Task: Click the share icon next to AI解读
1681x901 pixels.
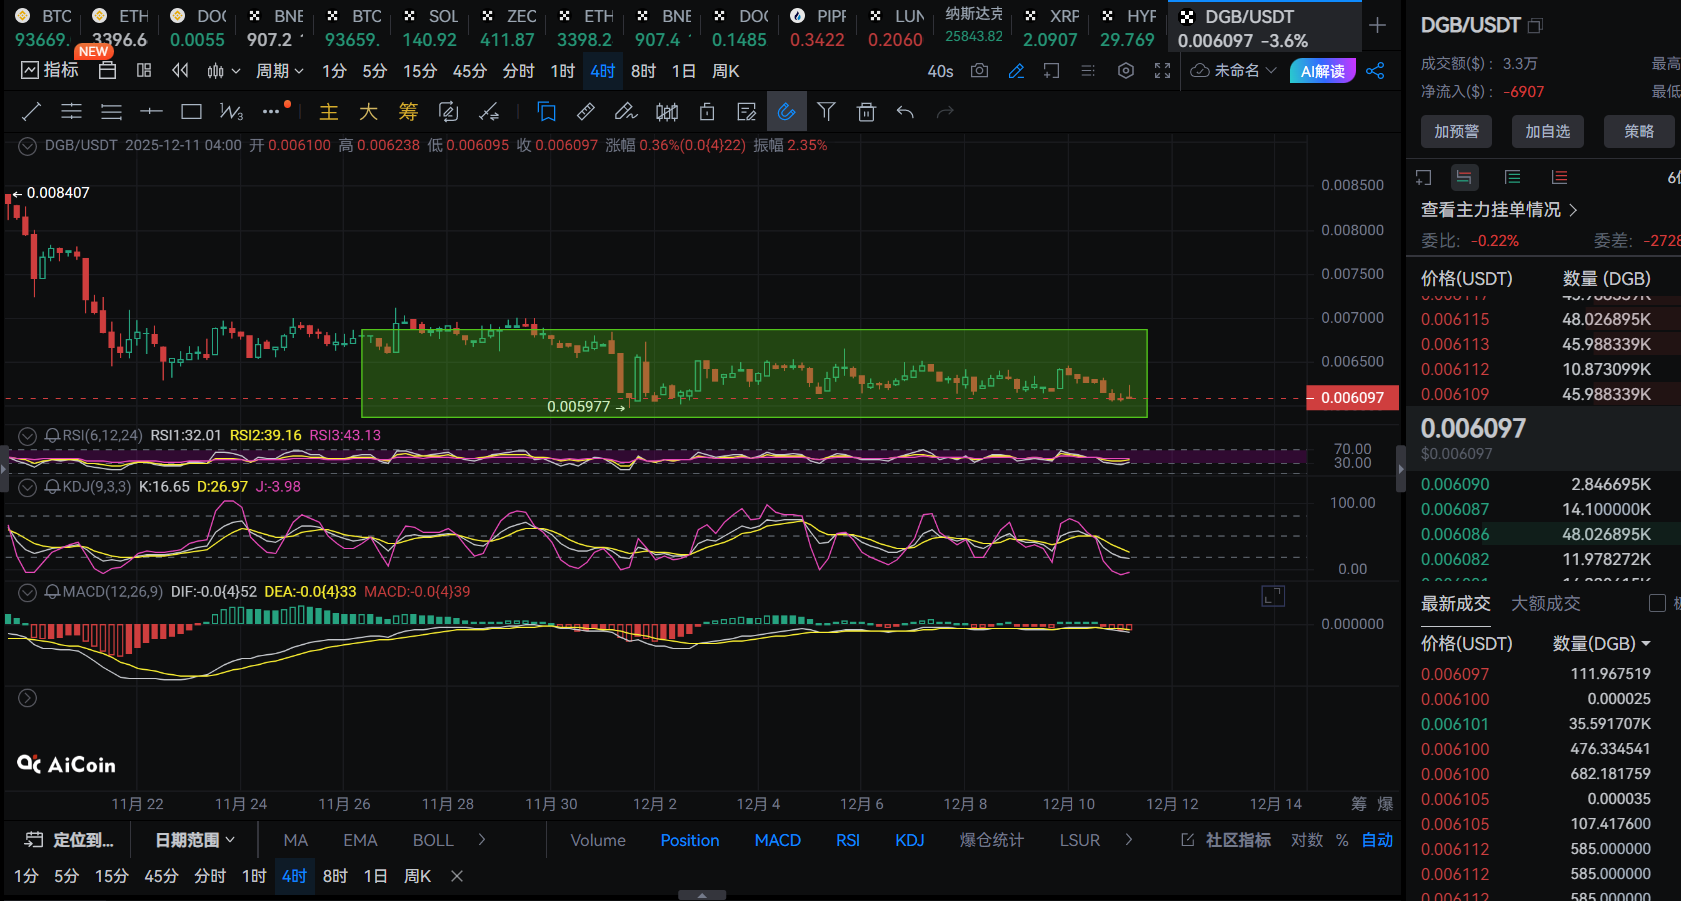Action: [1375, 71]
